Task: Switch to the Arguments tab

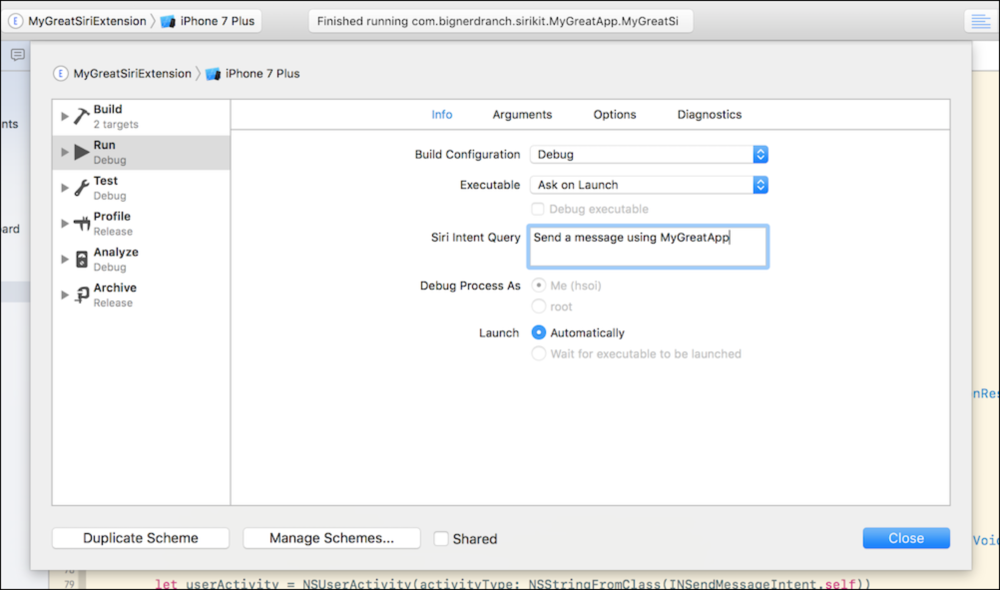Action: point(522,115)
